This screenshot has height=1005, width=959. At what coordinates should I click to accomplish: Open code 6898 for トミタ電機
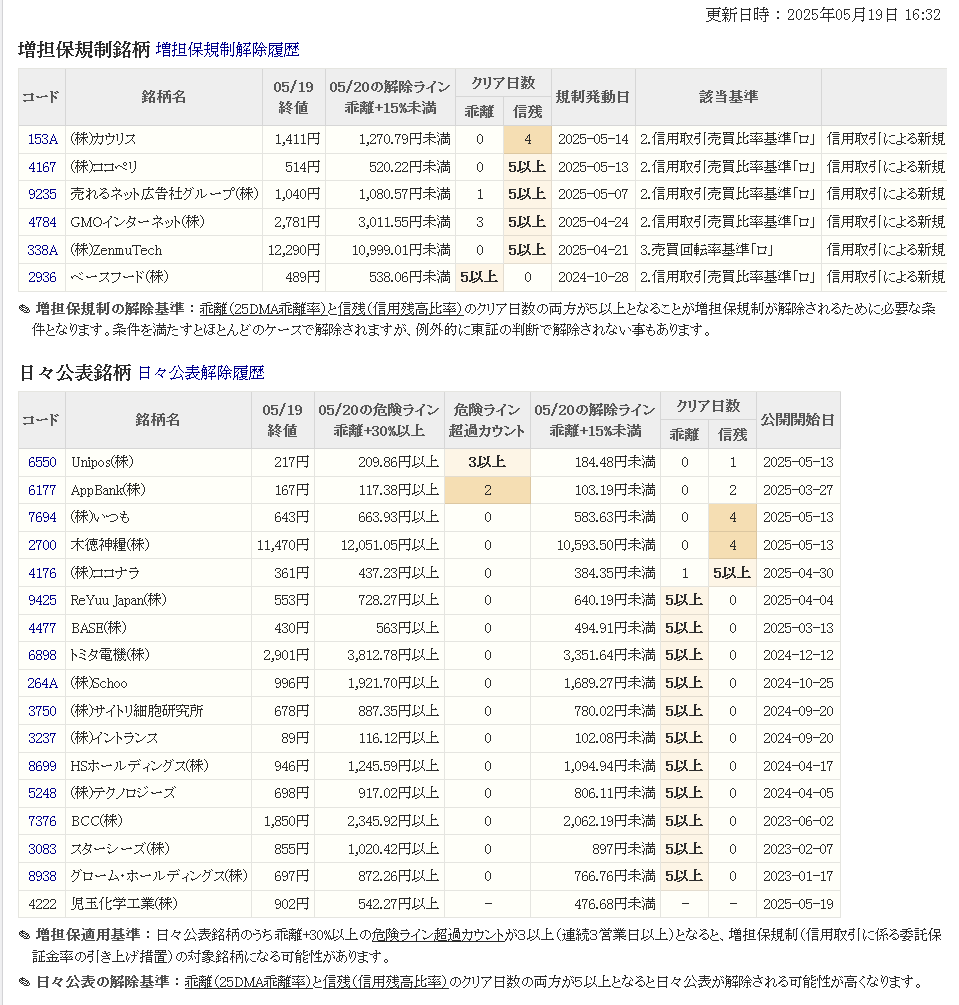tap(42, 655)
